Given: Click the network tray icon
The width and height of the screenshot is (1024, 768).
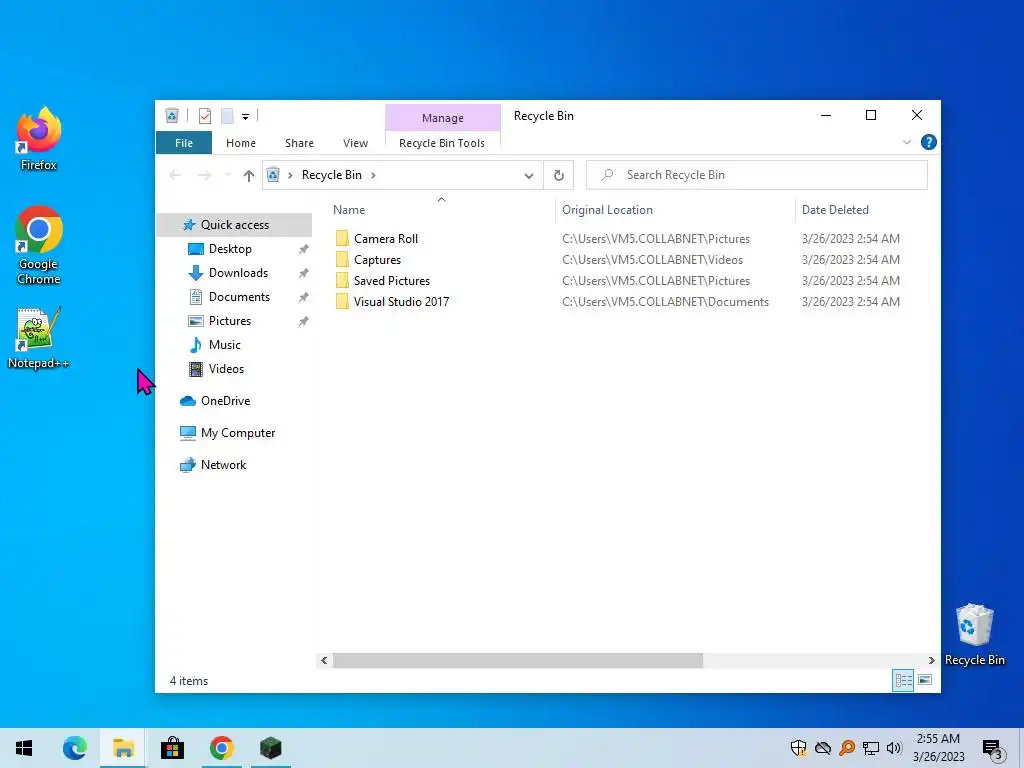Looking at the screenshot, I should click(871, 748).
